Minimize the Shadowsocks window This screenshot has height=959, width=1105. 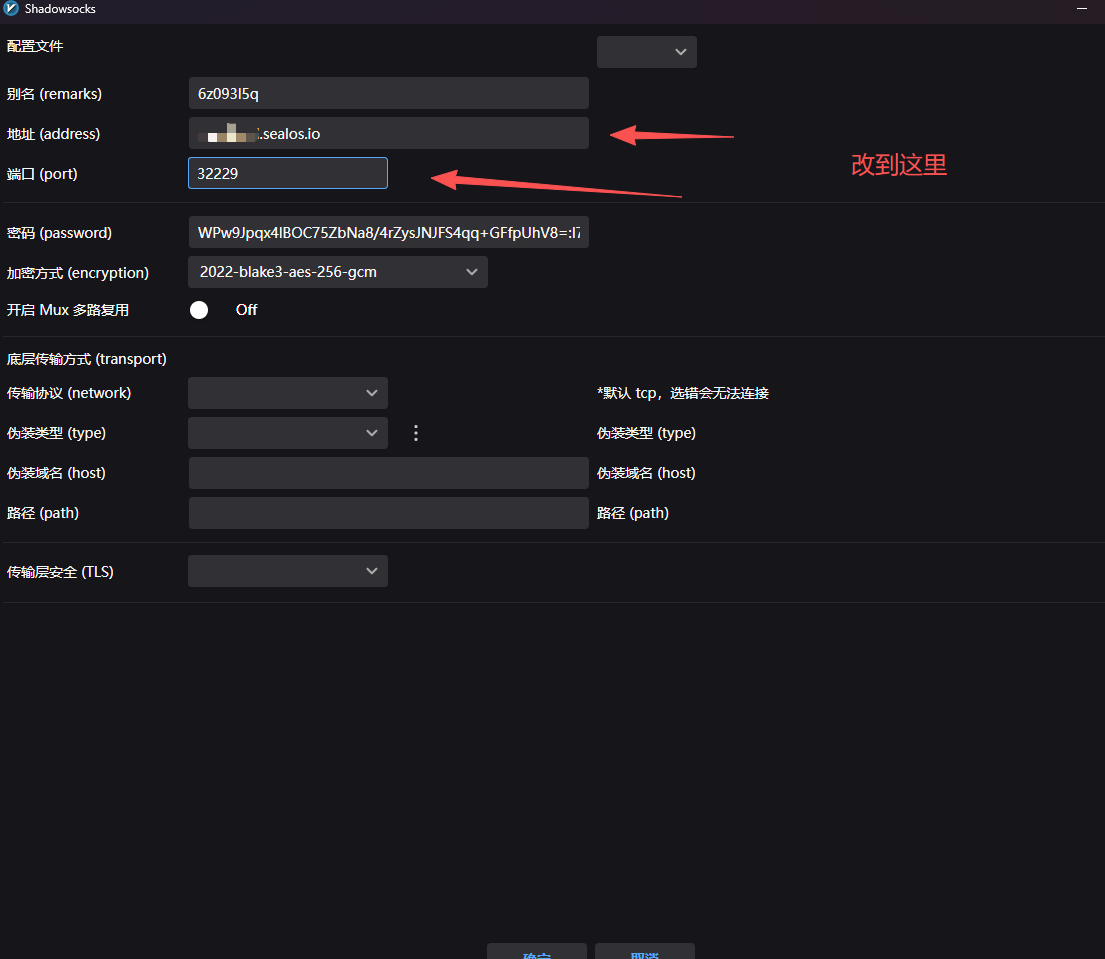pyautogui.click(x=1083, y=8)
